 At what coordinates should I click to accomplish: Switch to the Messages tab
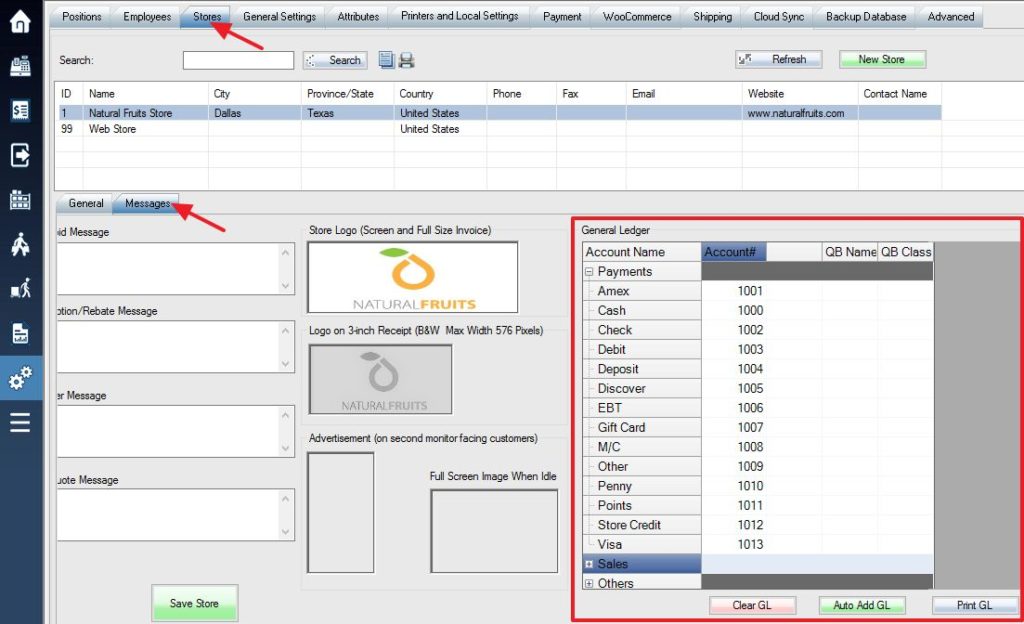(x=146, y=203)
